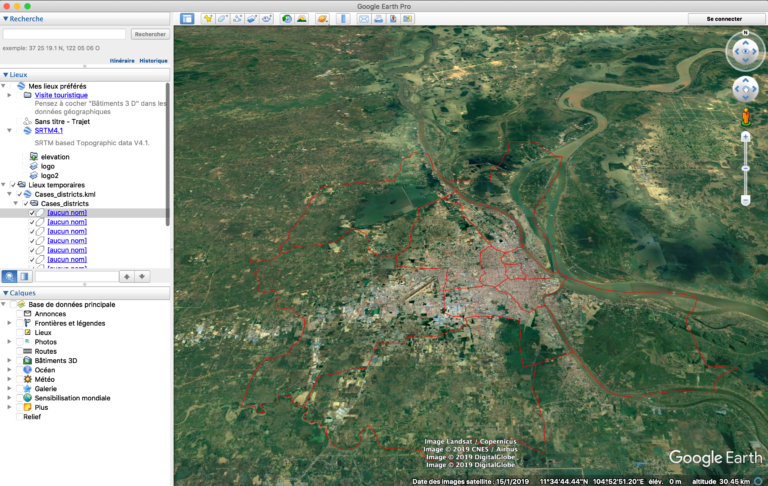768x486 pixels.
Task: Open the planet switcher (Saturn) icon
Action: [322, 19]
